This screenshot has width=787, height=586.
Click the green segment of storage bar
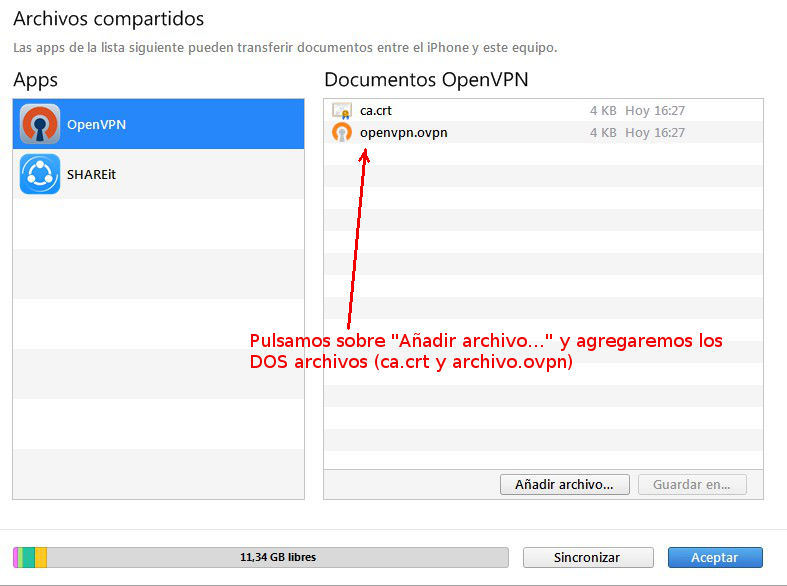pos(28,557)
